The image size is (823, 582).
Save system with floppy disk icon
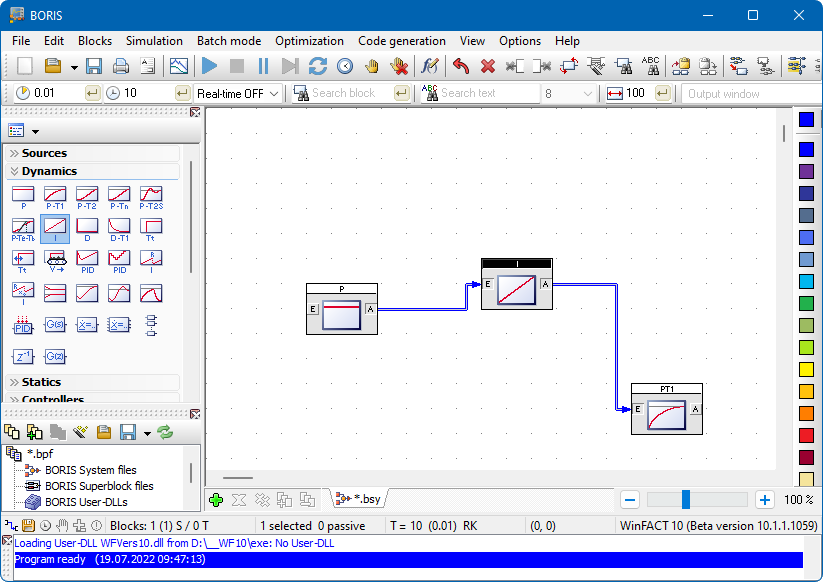(94, 66)
